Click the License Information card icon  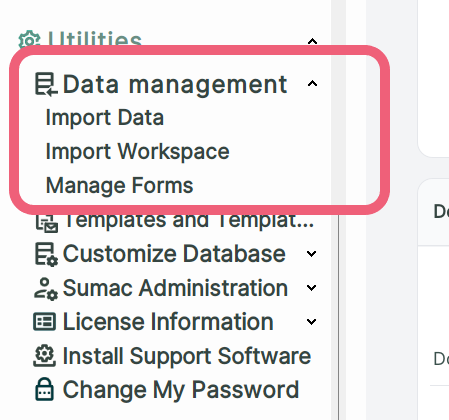tap(45, 322)
